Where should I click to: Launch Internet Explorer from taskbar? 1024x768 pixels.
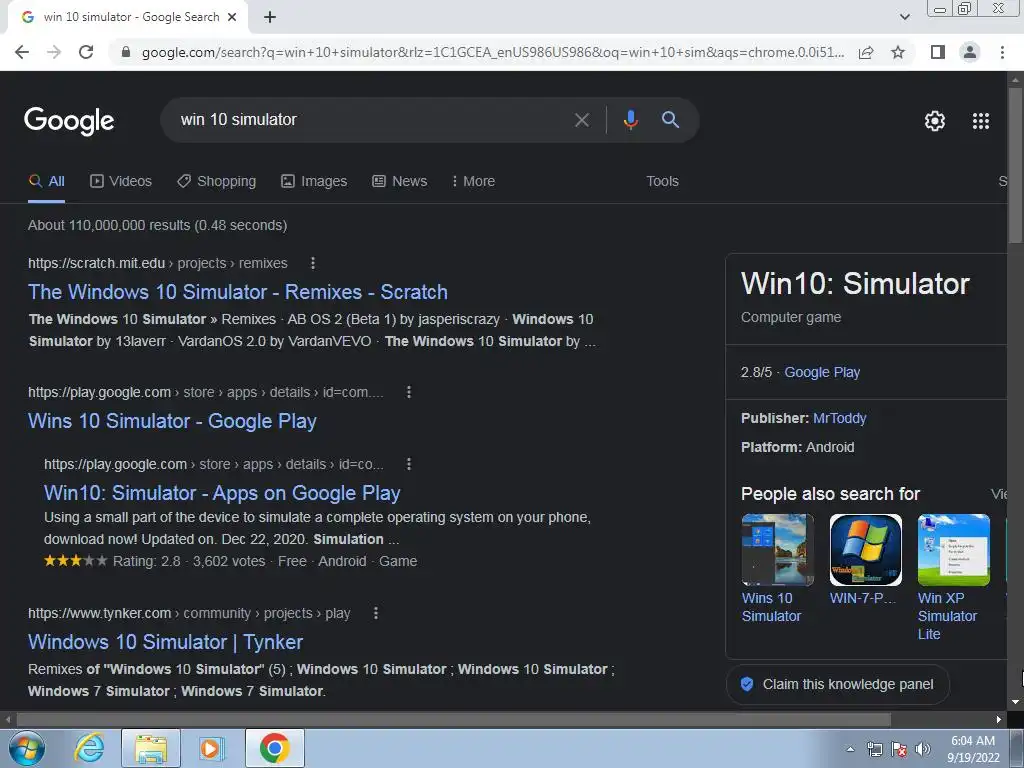89,748
